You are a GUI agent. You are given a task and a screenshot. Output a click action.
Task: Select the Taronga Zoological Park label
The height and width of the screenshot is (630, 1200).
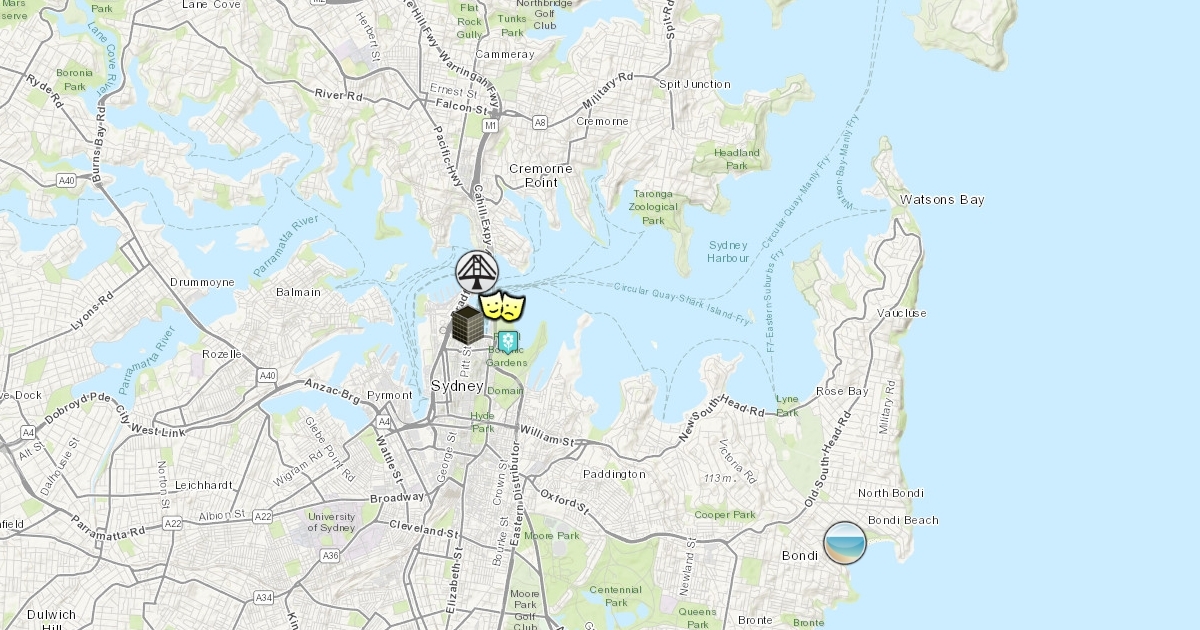coord(653,207)
